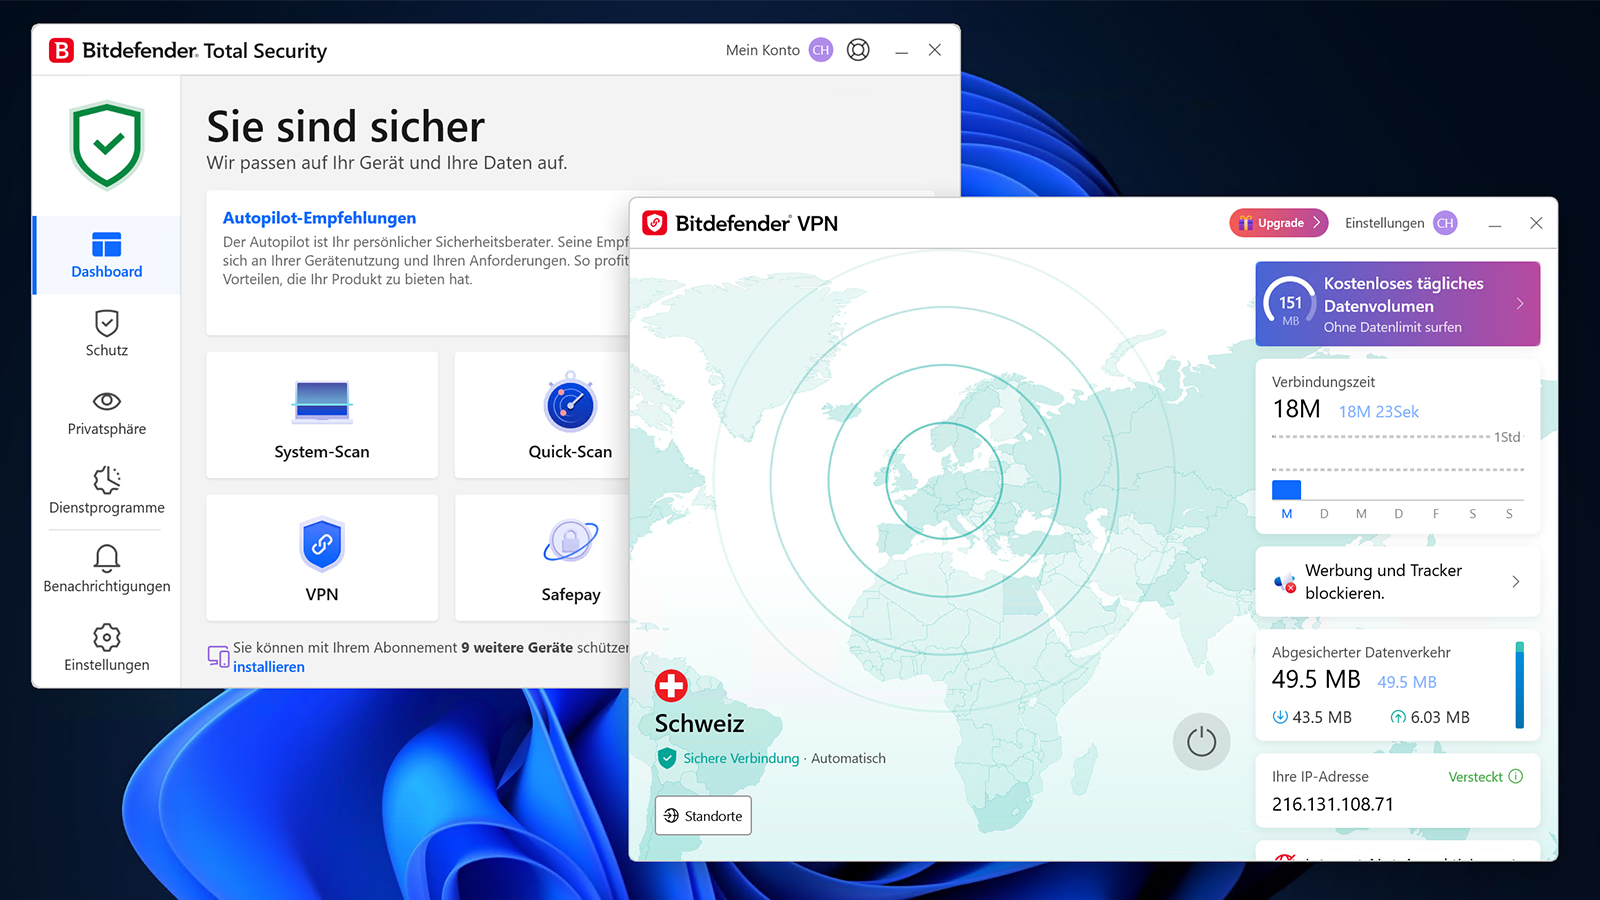Click the upload 6.03 MB icon
This screenshot has width=1600, height=900.
1398,717
